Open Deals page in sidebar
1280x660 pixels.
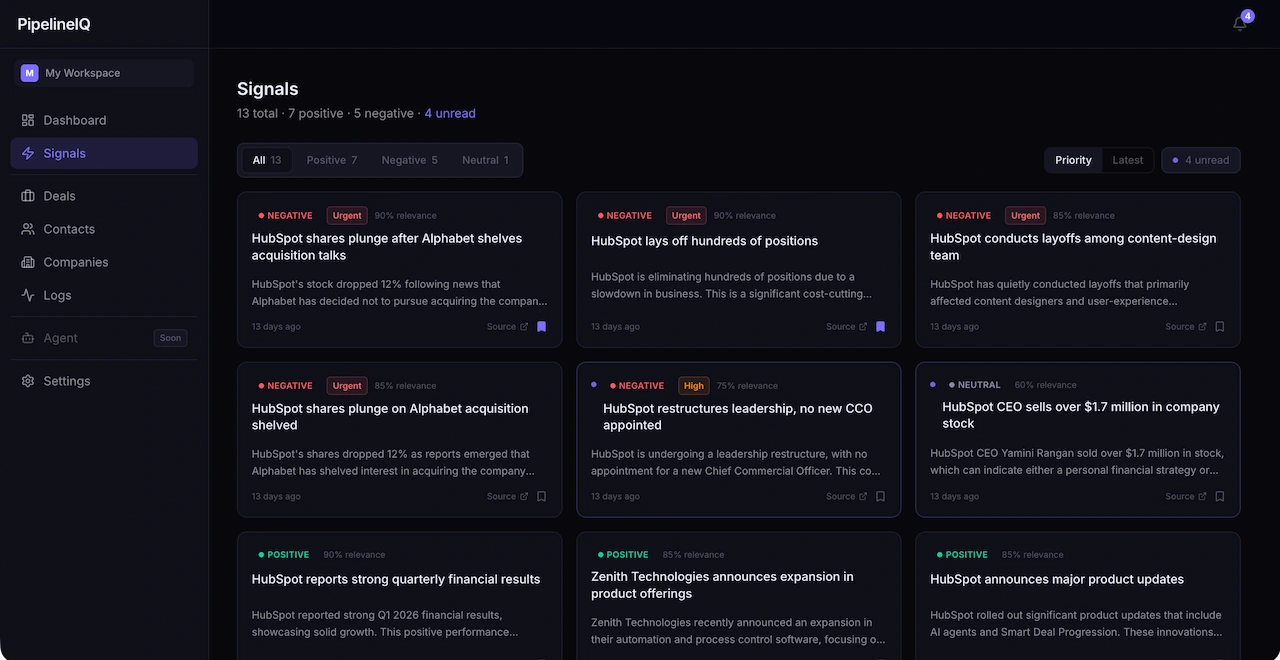104,196
